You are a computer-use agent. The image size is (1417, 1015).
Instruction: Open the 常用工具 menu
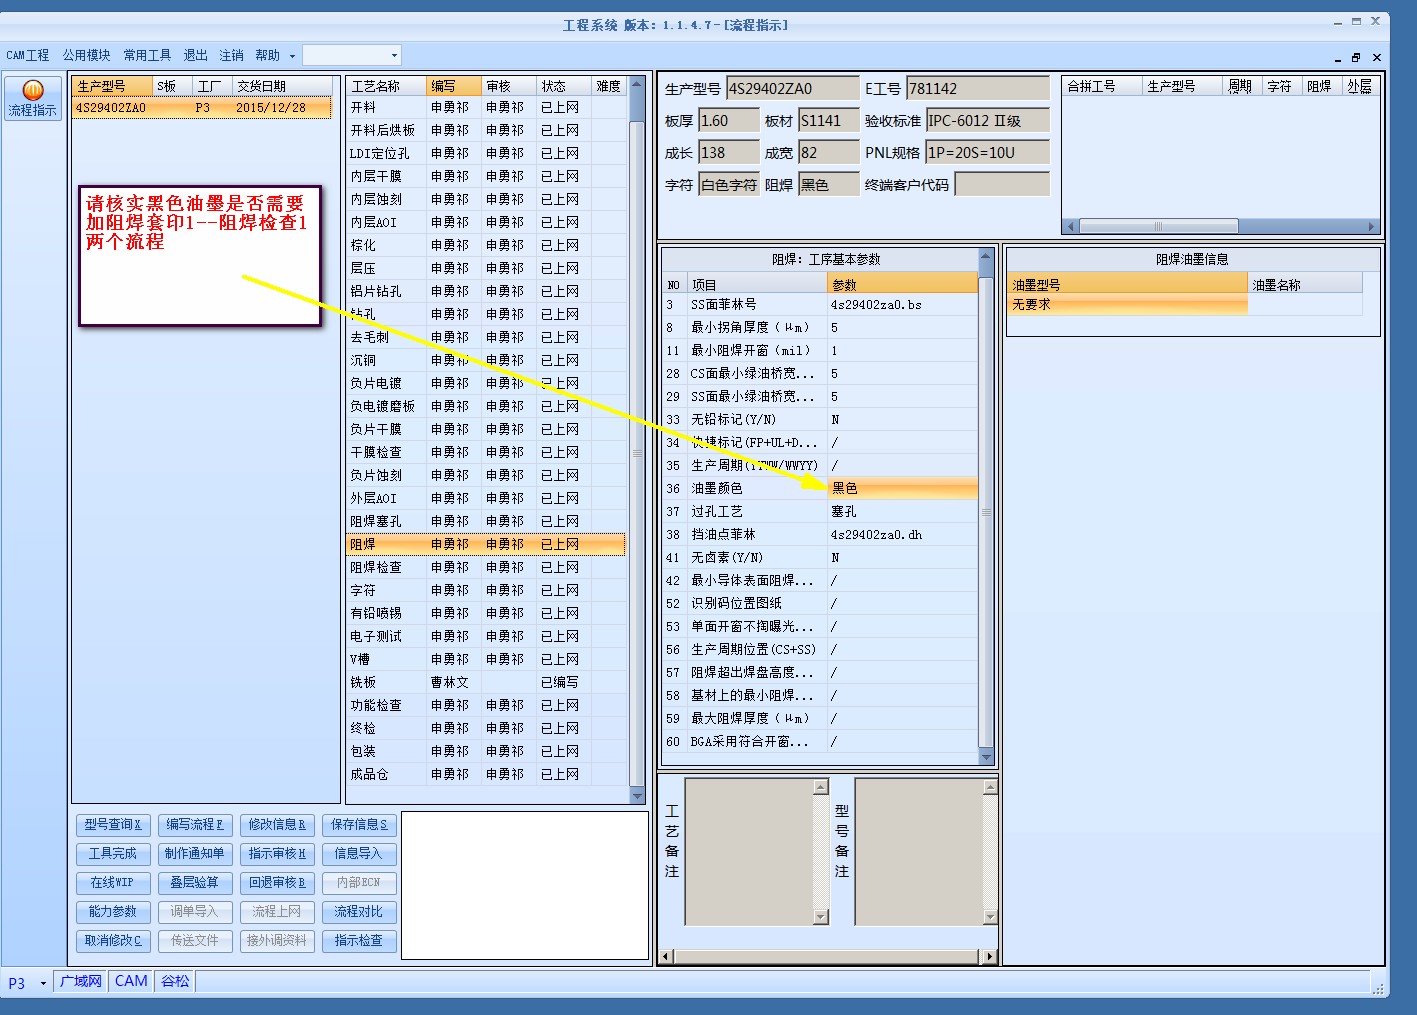147,55
